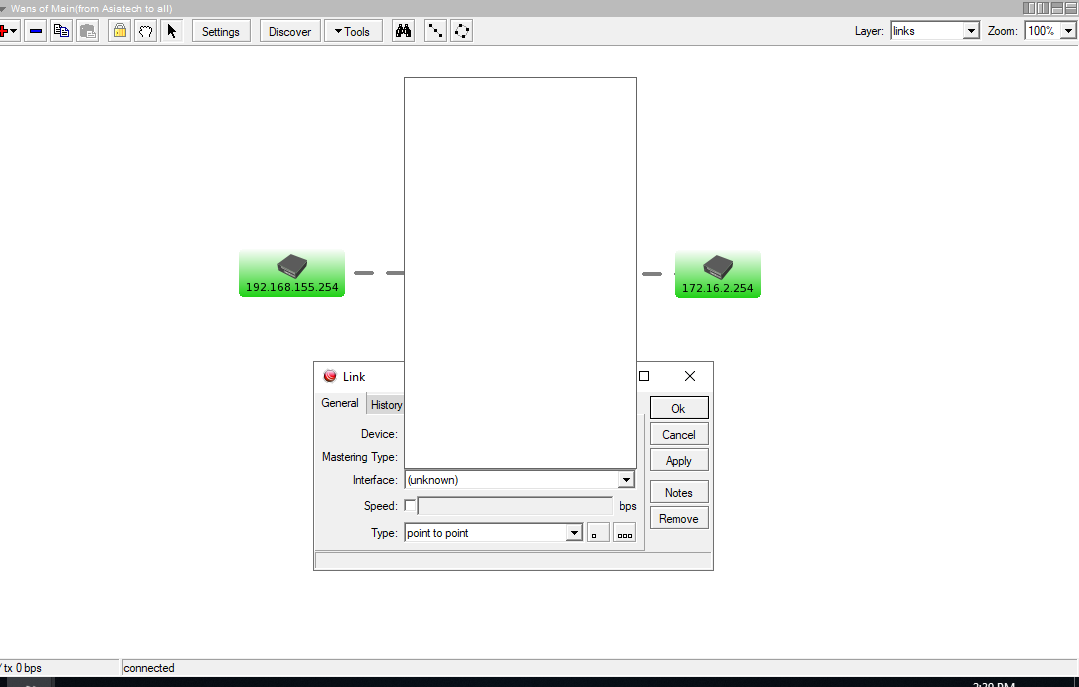Click the red Dude icon in Link title bar
1079x687 pixels.
click(x=330, y=376)
